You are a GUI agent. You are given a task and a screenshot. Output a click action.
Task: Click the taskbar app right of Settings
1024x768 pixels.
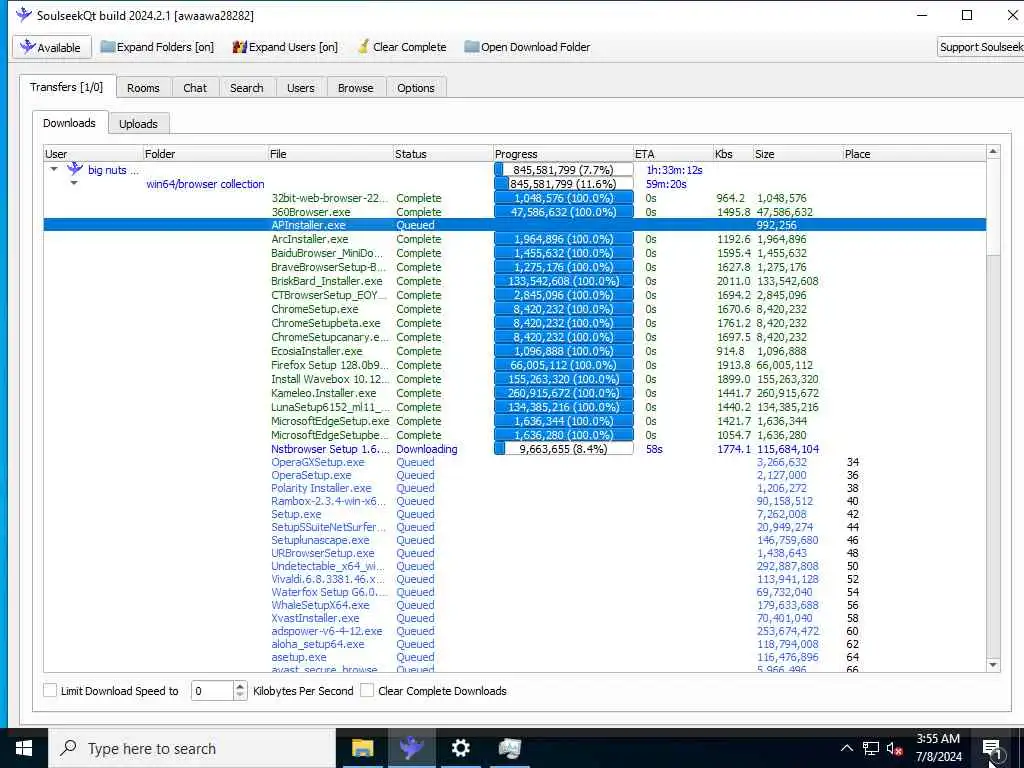[x=509, y=748]
